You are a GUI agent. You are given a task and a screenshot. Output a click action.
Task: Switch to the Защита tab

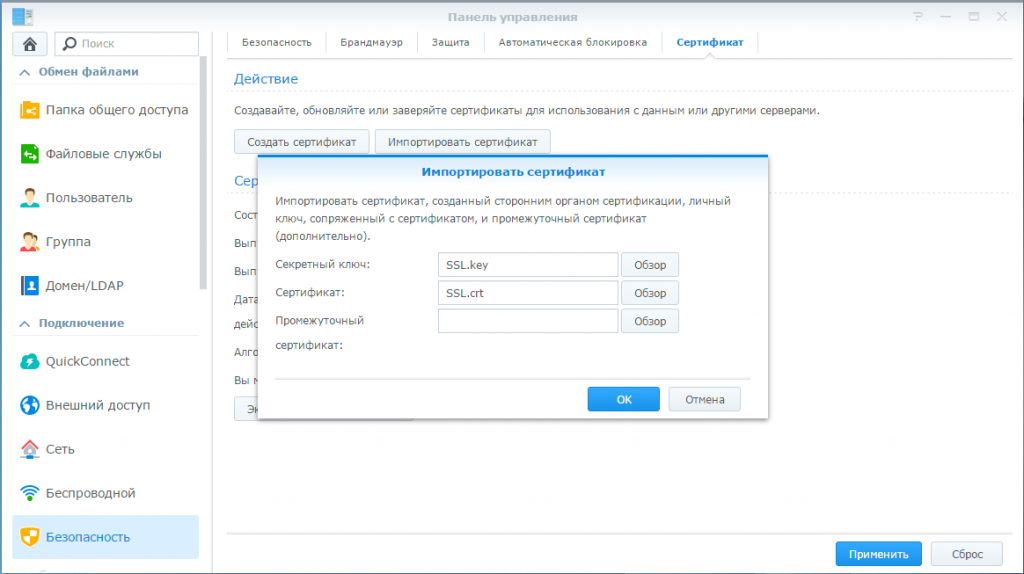tap(450, 43)
